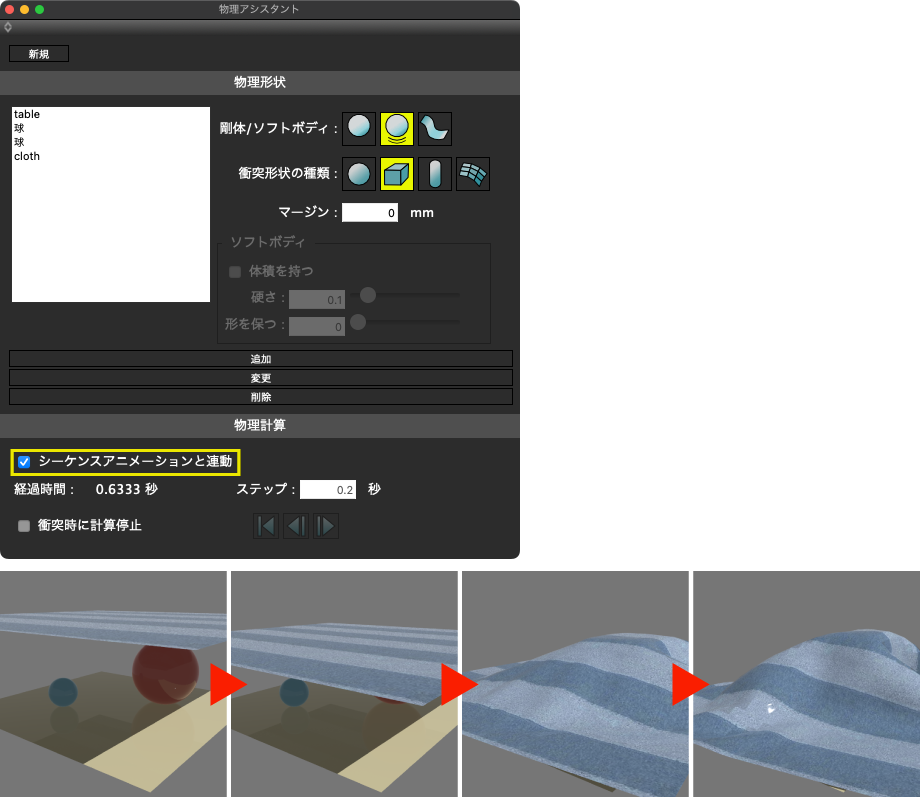Select cloth in the physics shape list

click(27, 157)
